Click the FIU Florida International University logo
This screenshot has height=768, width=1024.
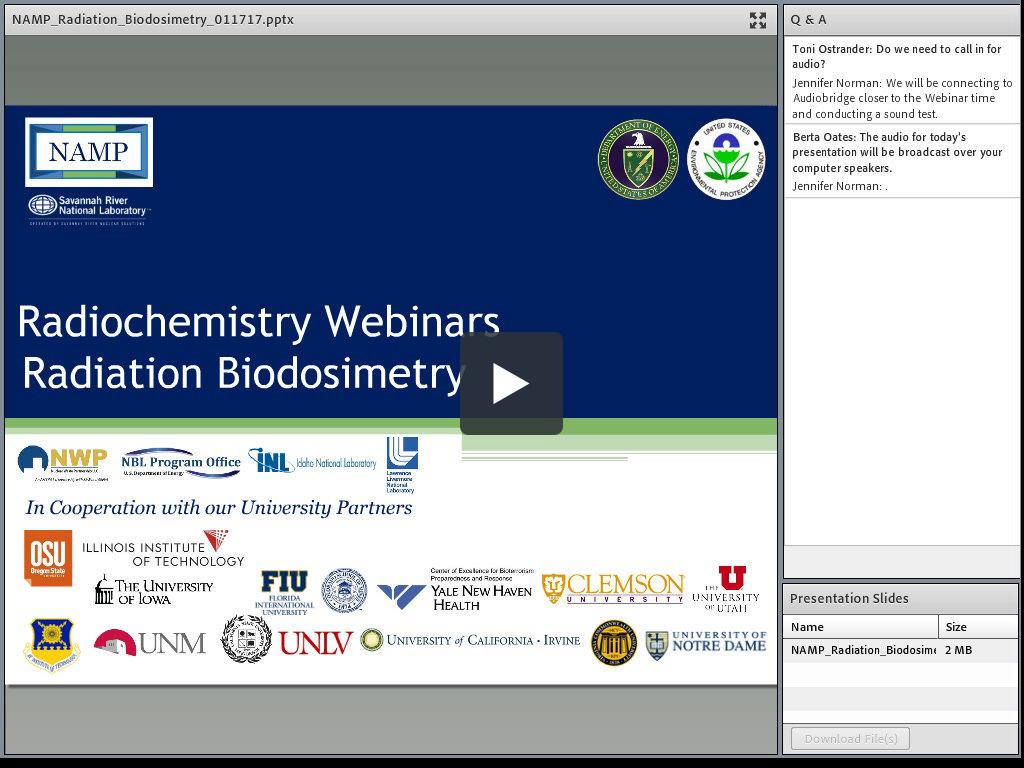point(284,592)
